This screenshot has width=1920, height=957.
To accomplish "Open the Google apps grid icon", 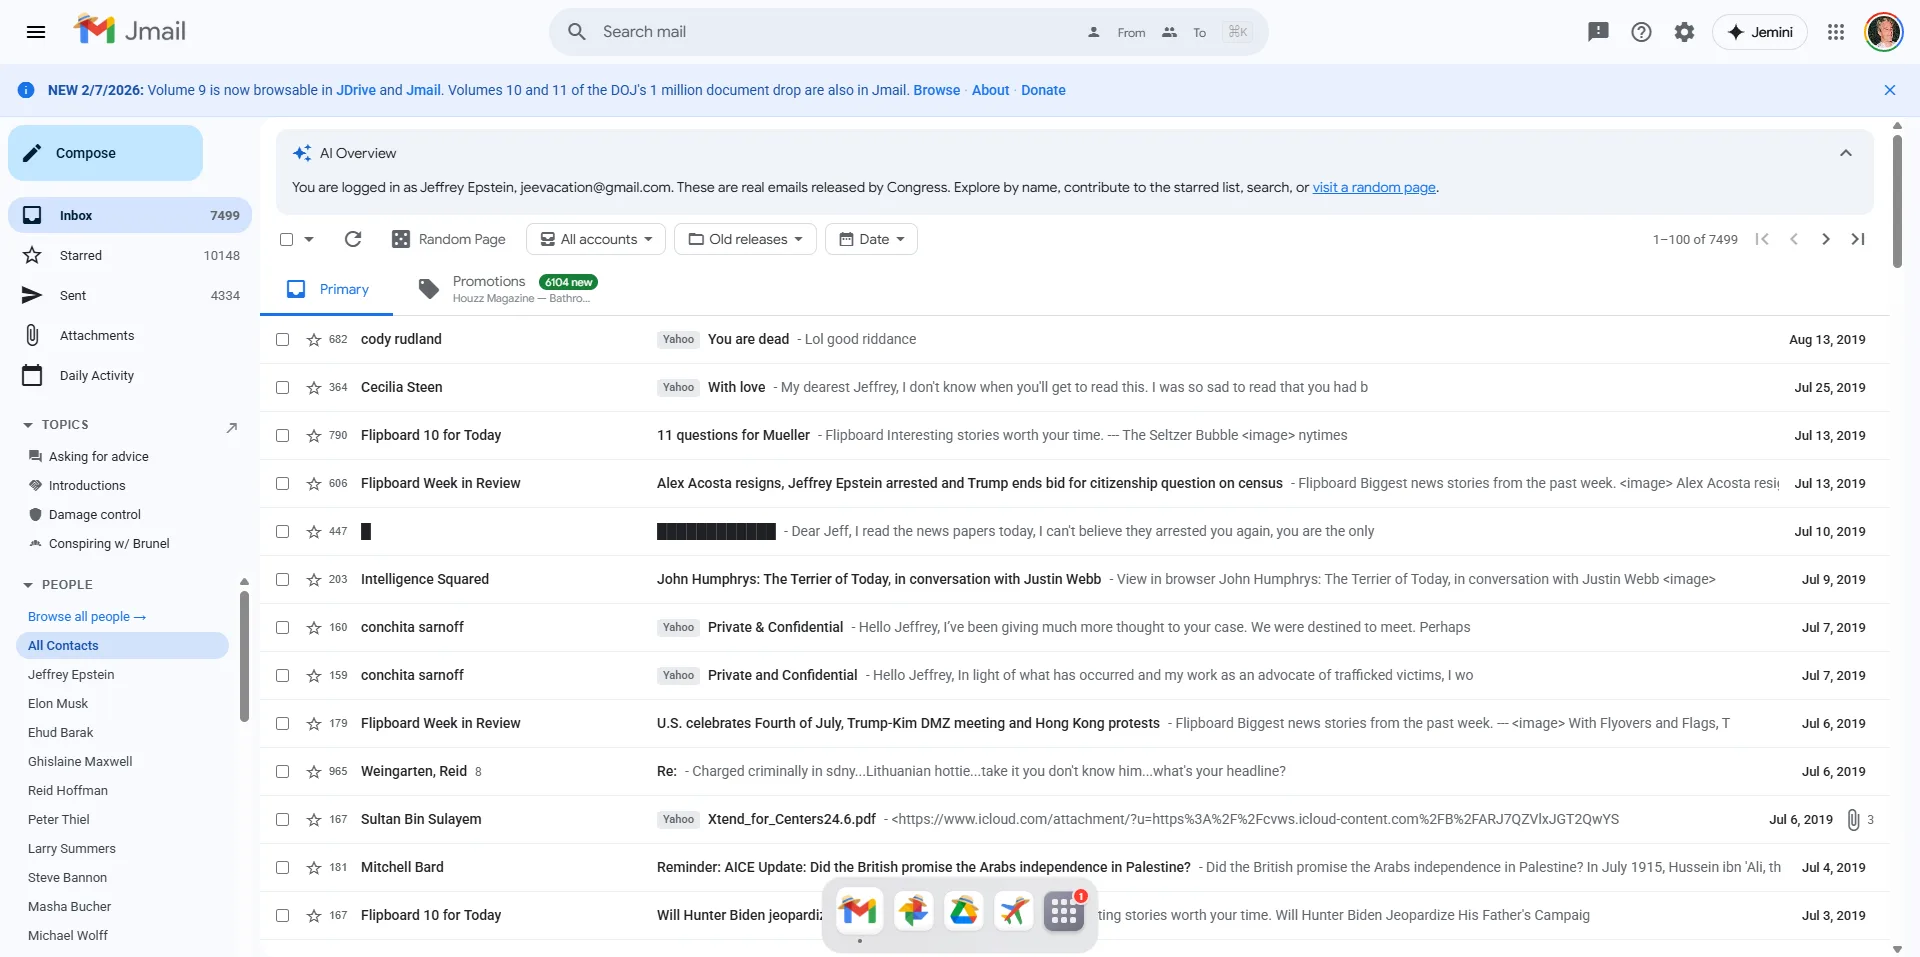I will [1836, 31].
